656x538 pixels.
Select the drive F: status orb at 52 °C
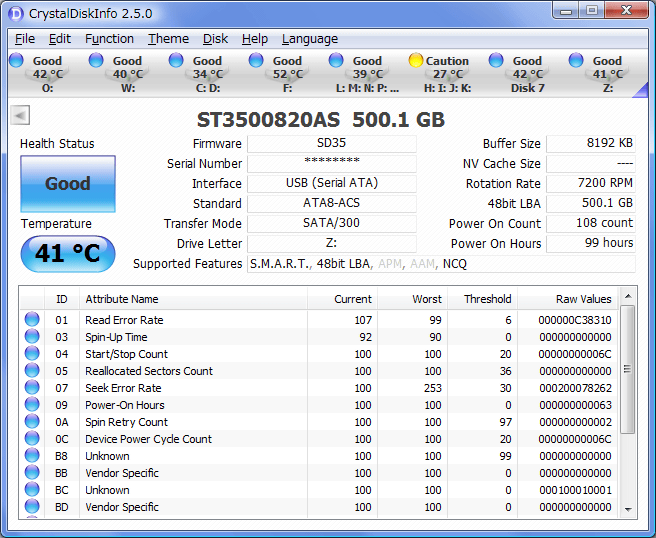256,61
